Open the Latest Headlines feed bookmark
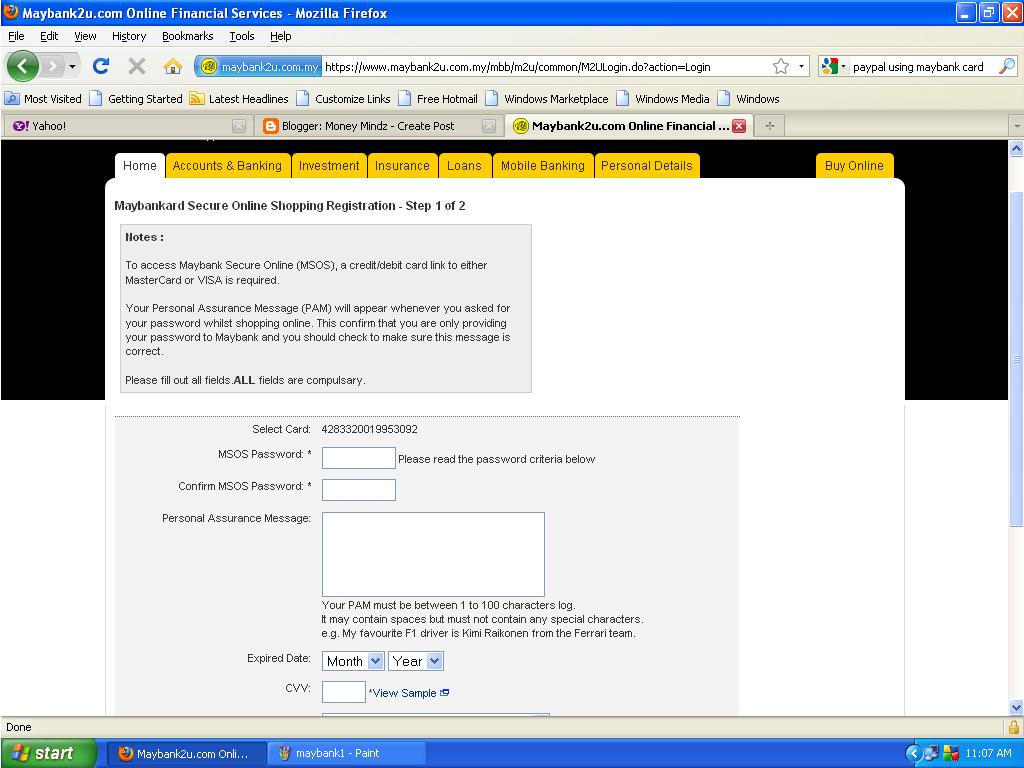Viewport: 1024px width, 768px height. [x=238, y=99]
